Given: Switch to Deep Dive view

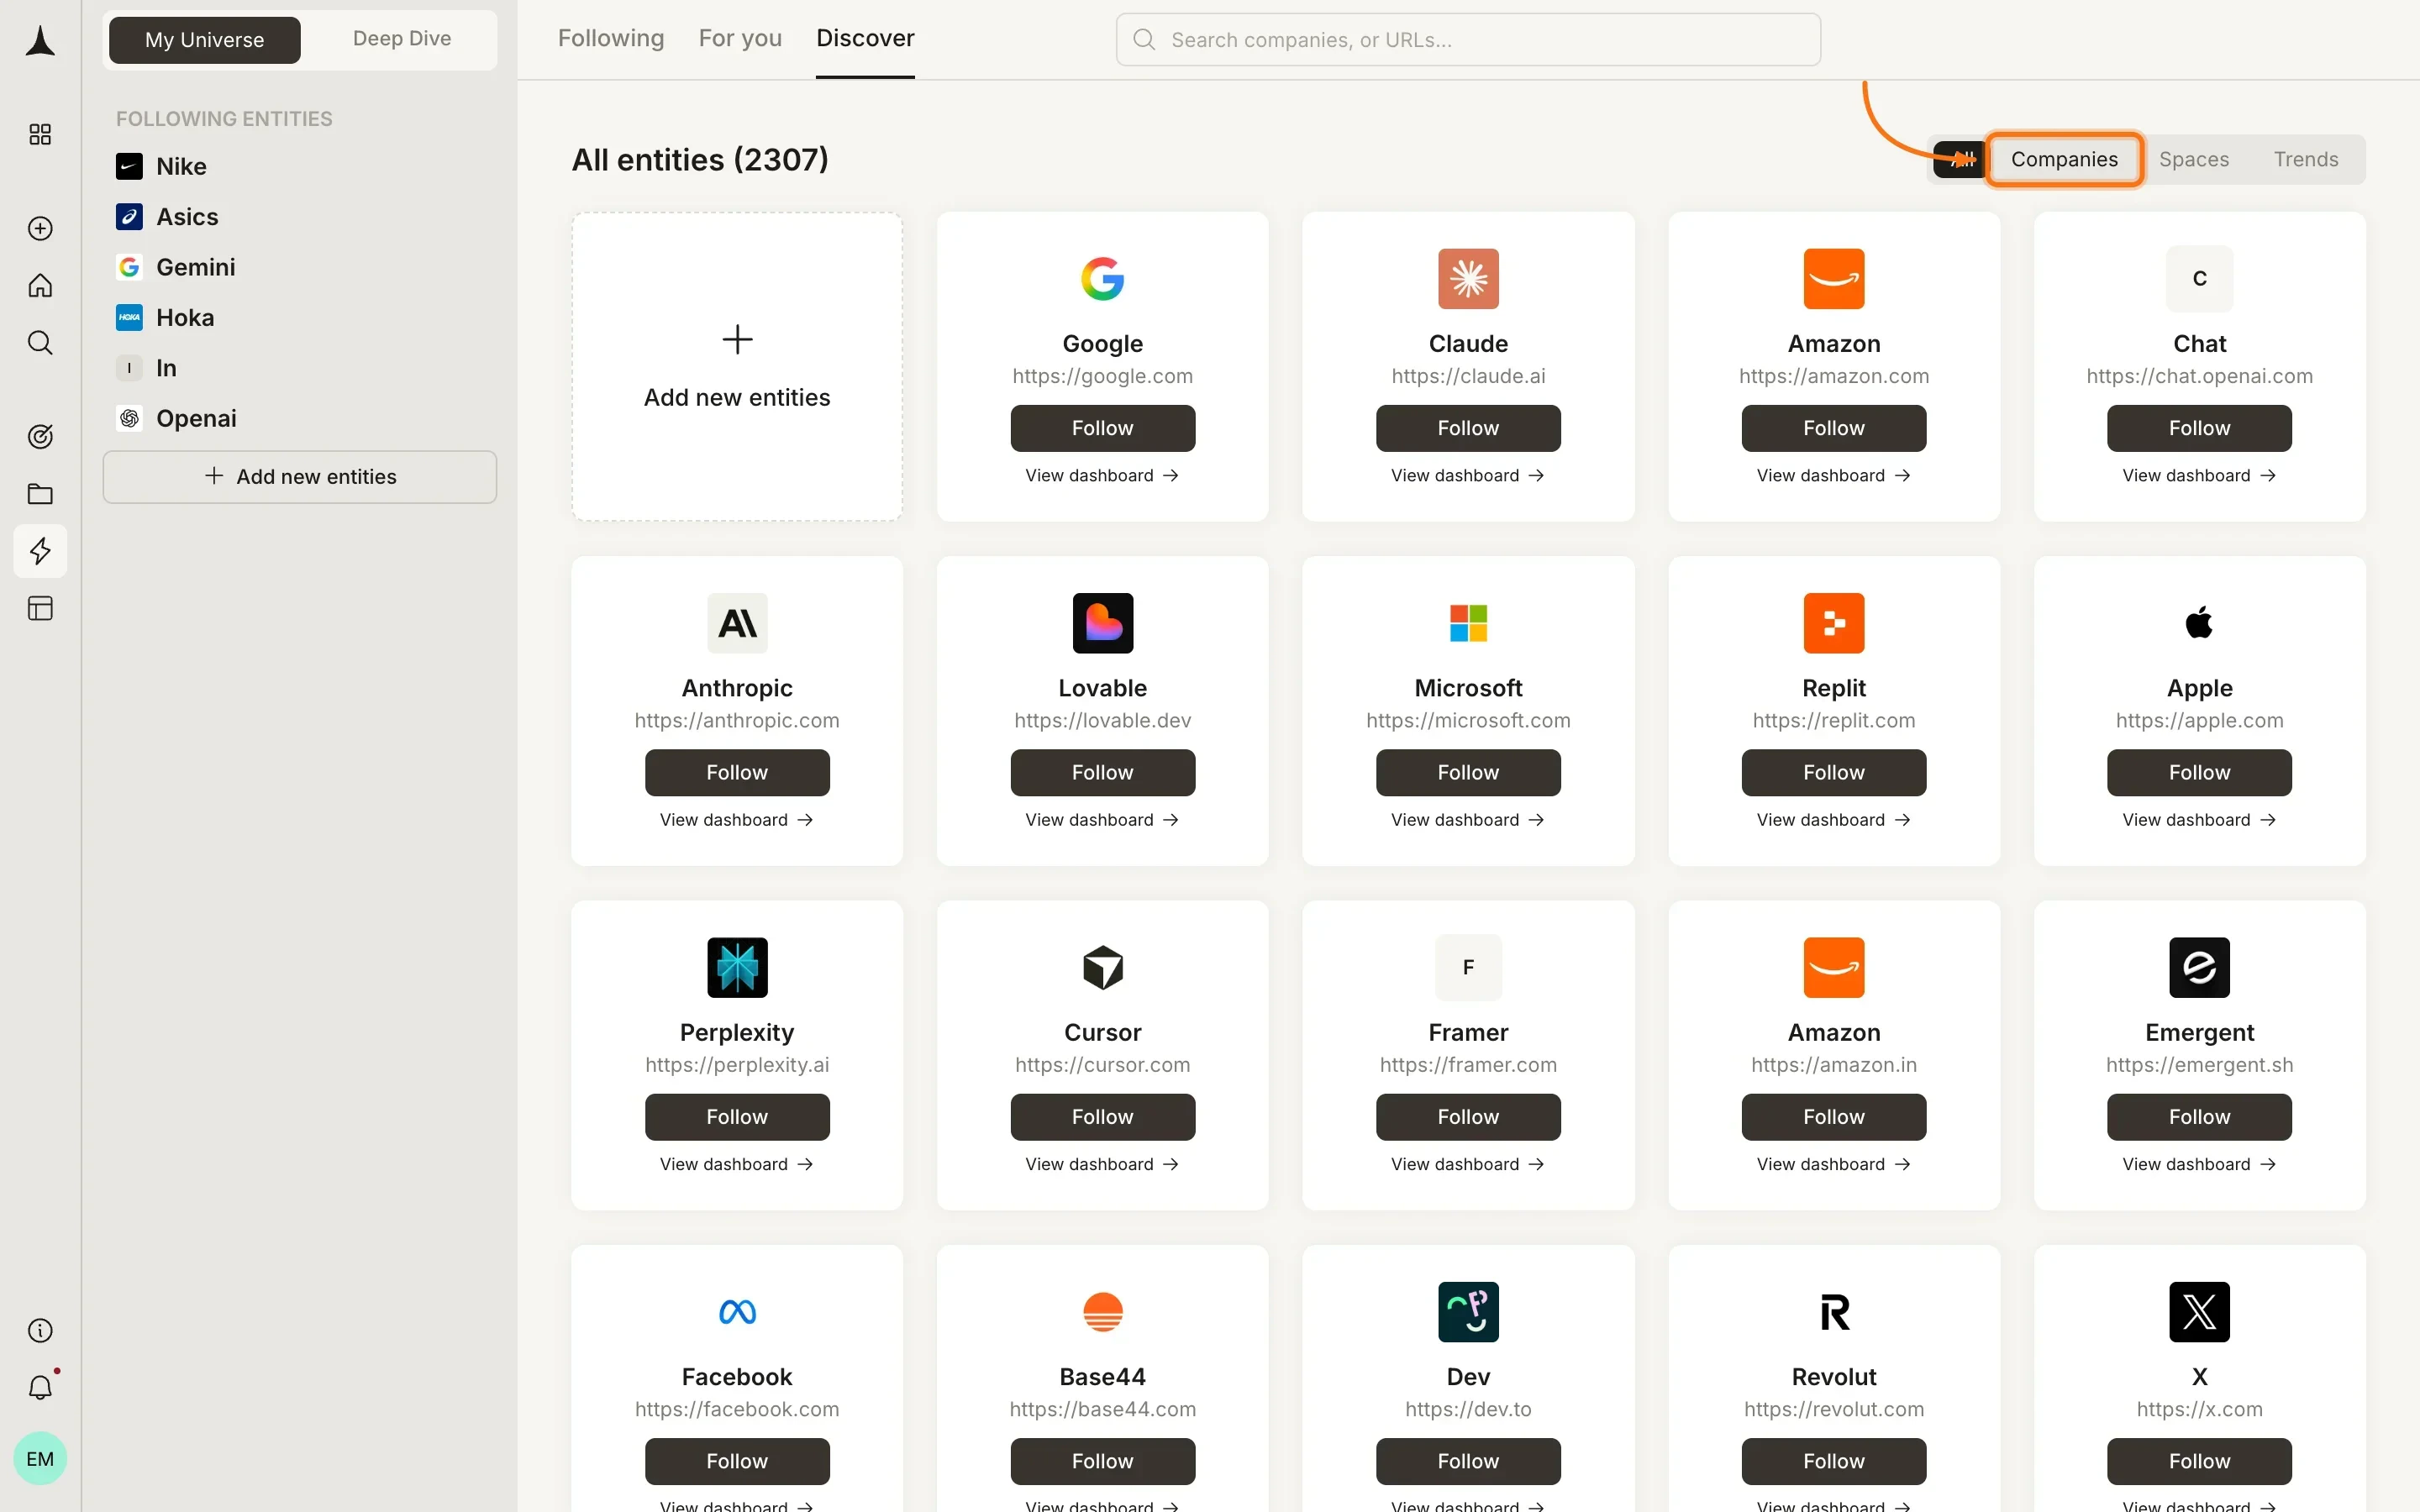Looking at the screenshot, I should (x=401, y=39).
